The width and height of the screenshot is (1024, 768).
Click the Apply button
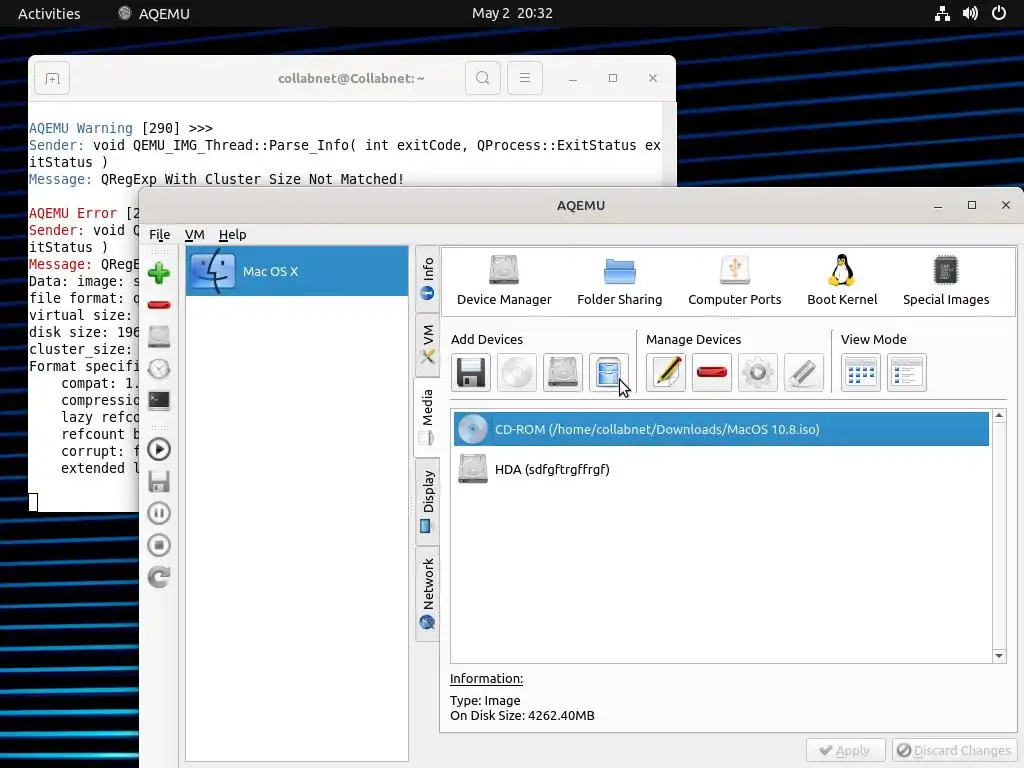pos(845,750)
